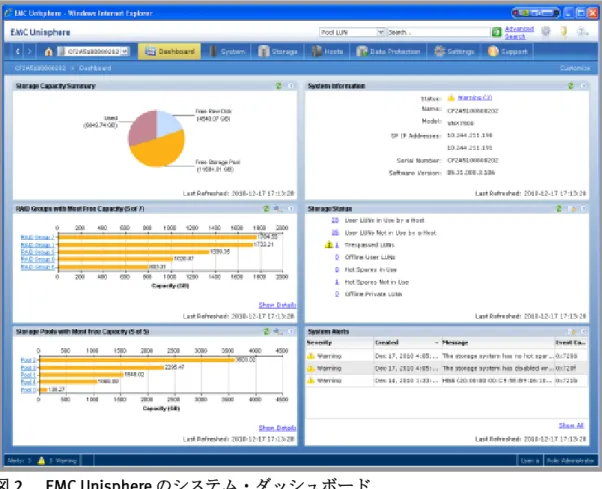This screenshot has width=602, height=489.
Task: Open Show Details in the RAID Groups panel
Action: click(x=277, y=305)
